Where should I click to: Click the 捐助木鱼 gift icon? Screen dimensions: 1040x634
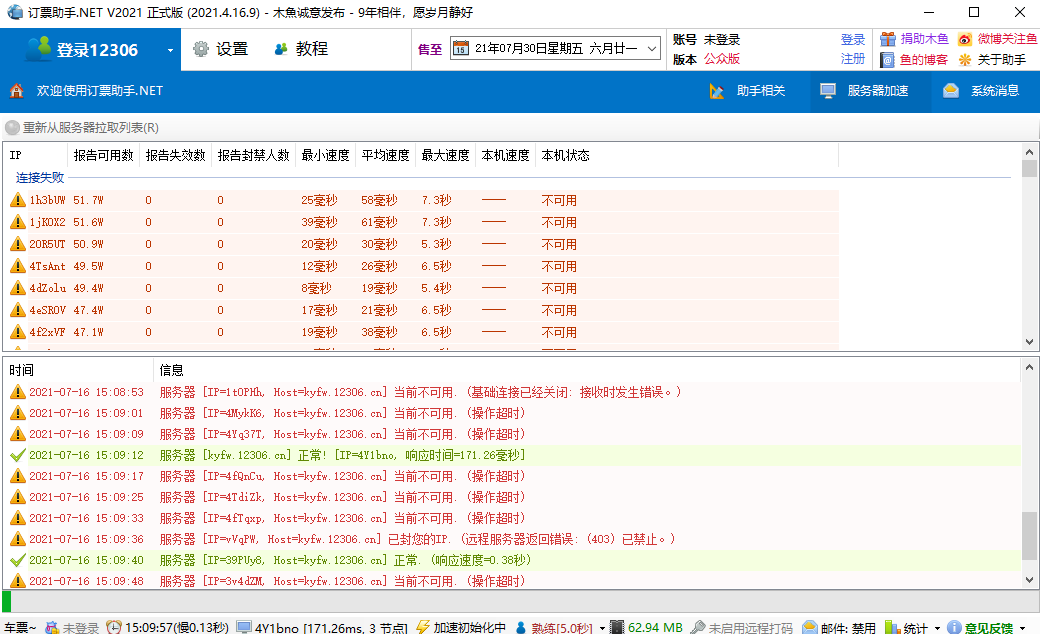[888, 40]
